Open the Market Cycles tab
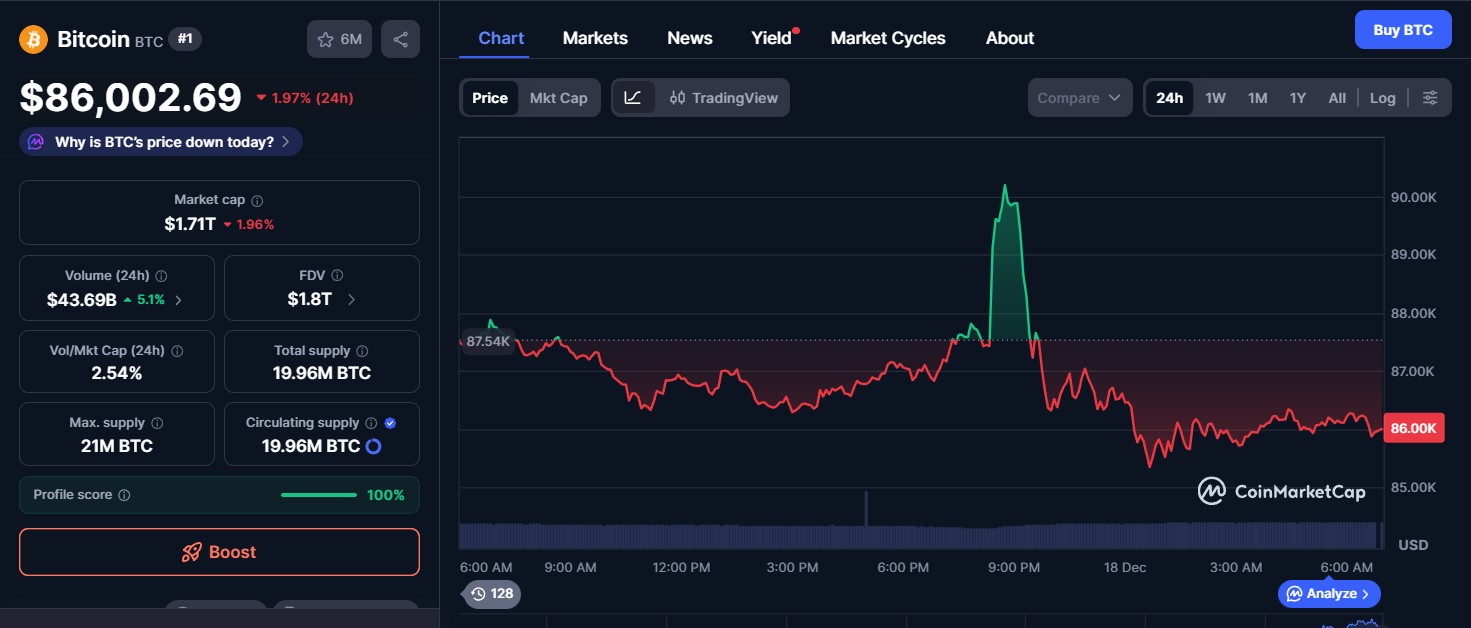 tap(888, 38)
